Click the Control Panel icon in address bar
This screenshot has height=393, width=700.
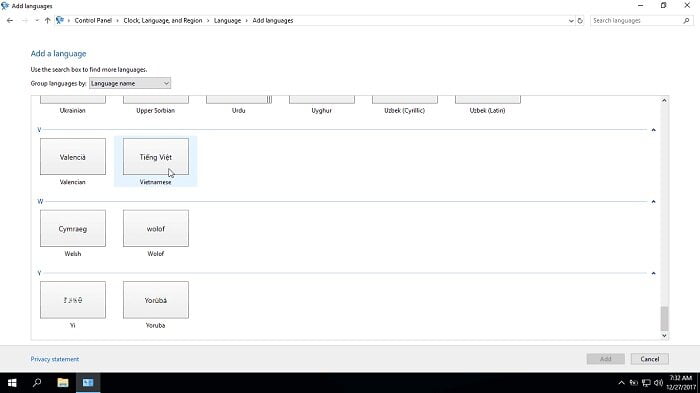[60, 20]
